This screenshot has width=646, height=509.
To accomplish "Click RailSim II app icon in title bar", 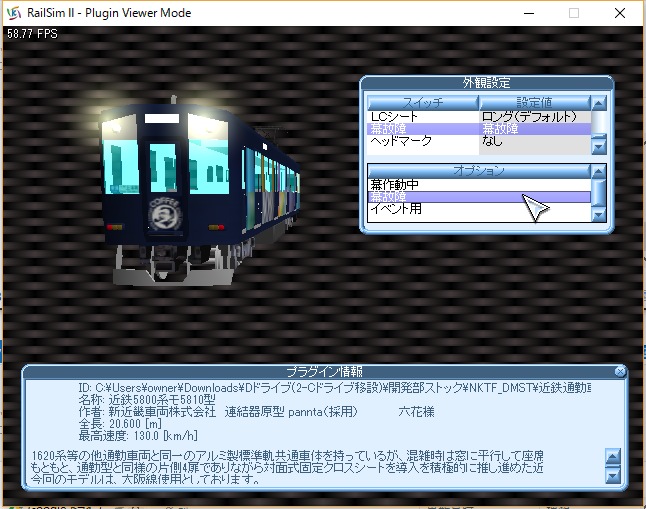I will (x=14, y=13).
